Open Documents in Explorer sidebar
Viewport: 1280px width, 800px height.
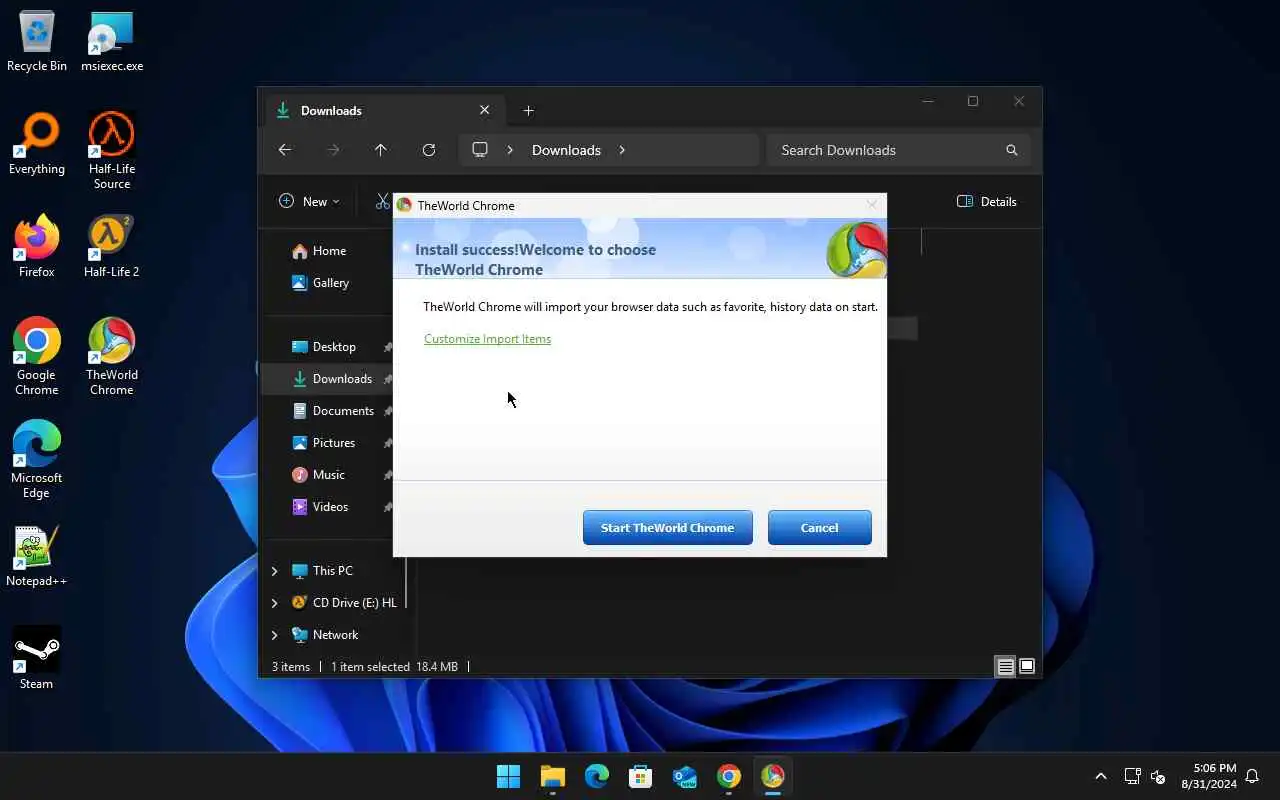point(343,411)
